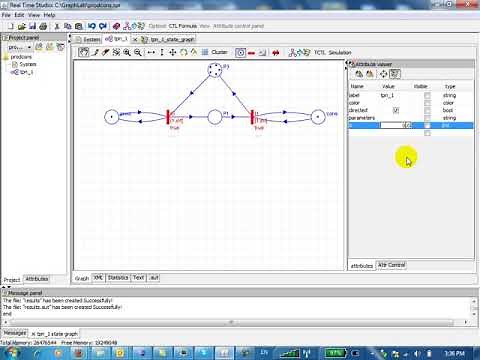Click the dark red icon right of Redo
Viewport: 480px width, 360px height.
pos(116,26)
